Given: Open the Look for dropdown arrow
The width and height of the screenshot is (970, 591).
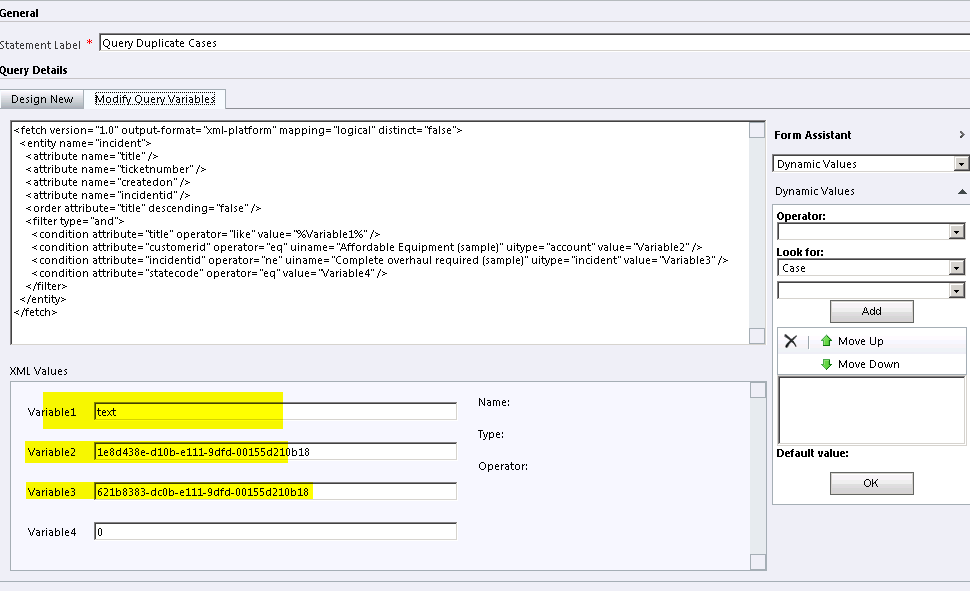Looking at the screenshot, I should click(x=958, y=267).
